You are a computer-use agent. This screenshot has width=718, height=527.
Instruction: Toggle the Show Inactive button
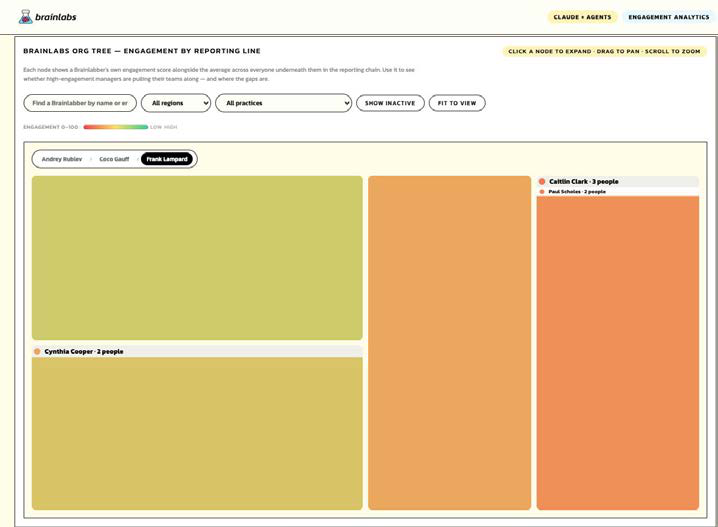(x=390, y=103)
